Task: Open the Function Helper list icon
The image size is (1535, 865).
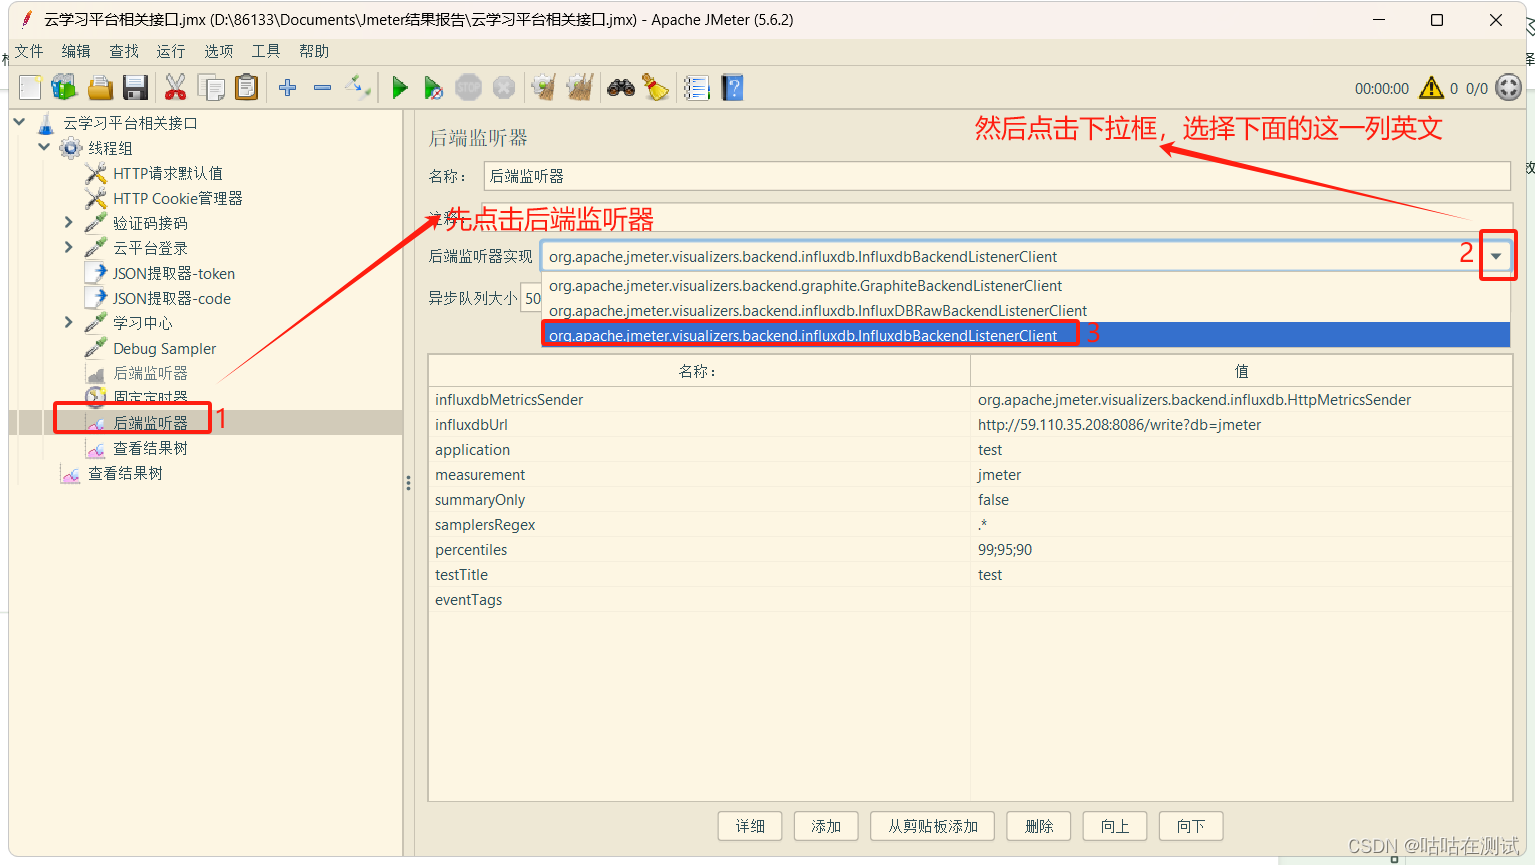Action: click(697, 88)
